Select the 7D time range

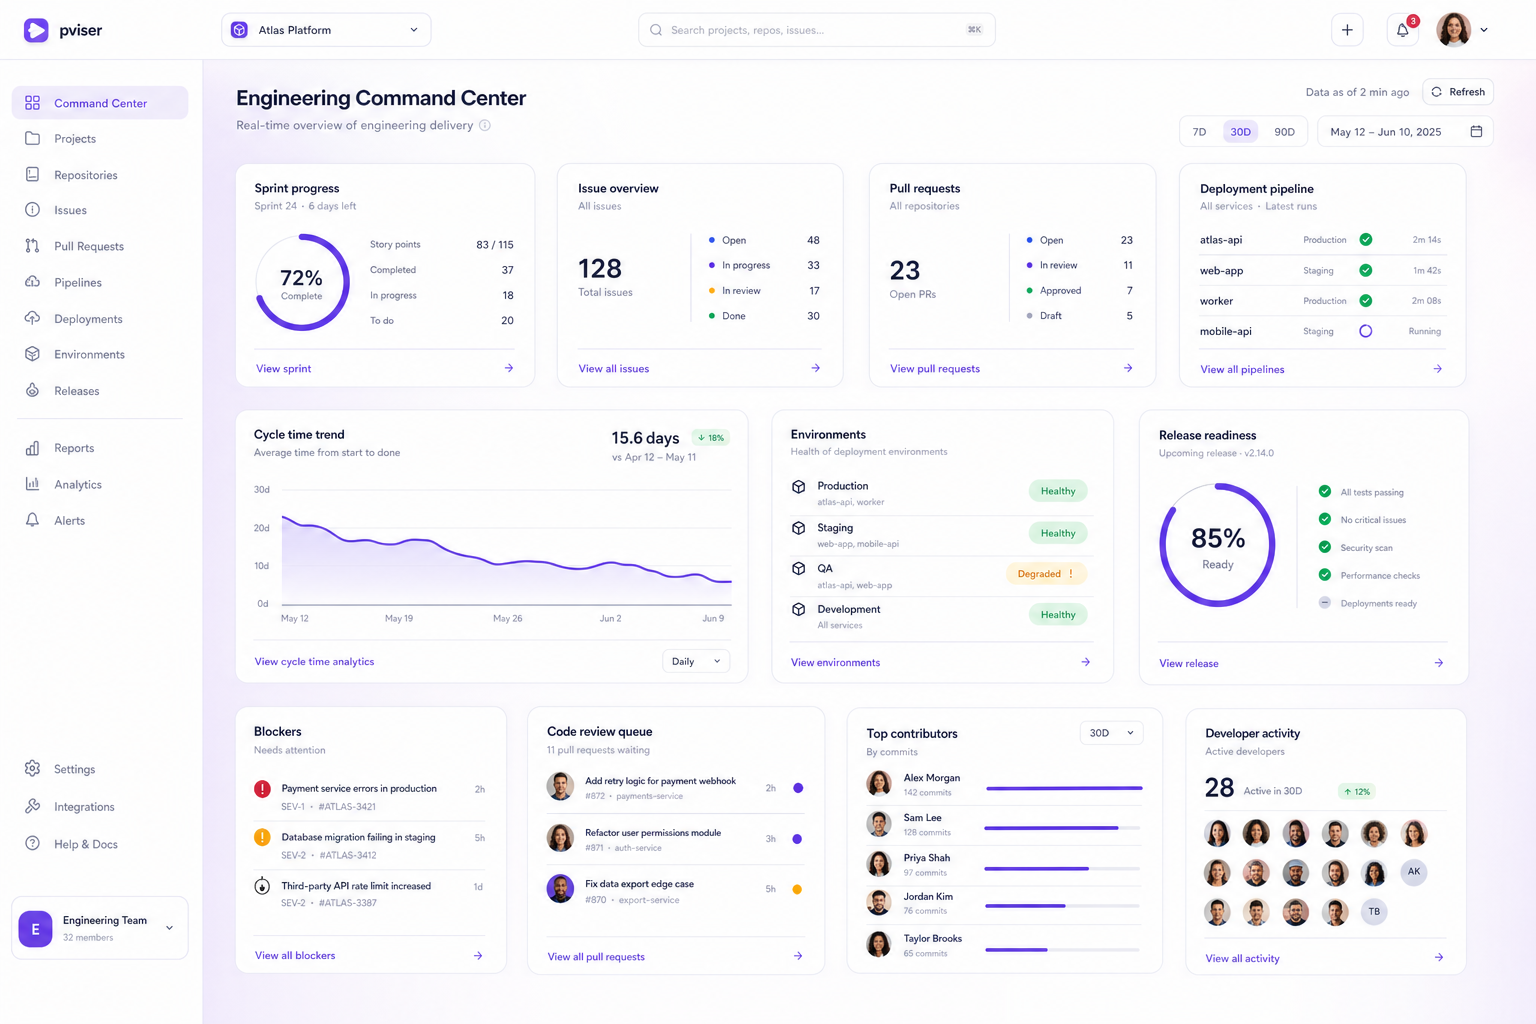(x=1200, y=132)
